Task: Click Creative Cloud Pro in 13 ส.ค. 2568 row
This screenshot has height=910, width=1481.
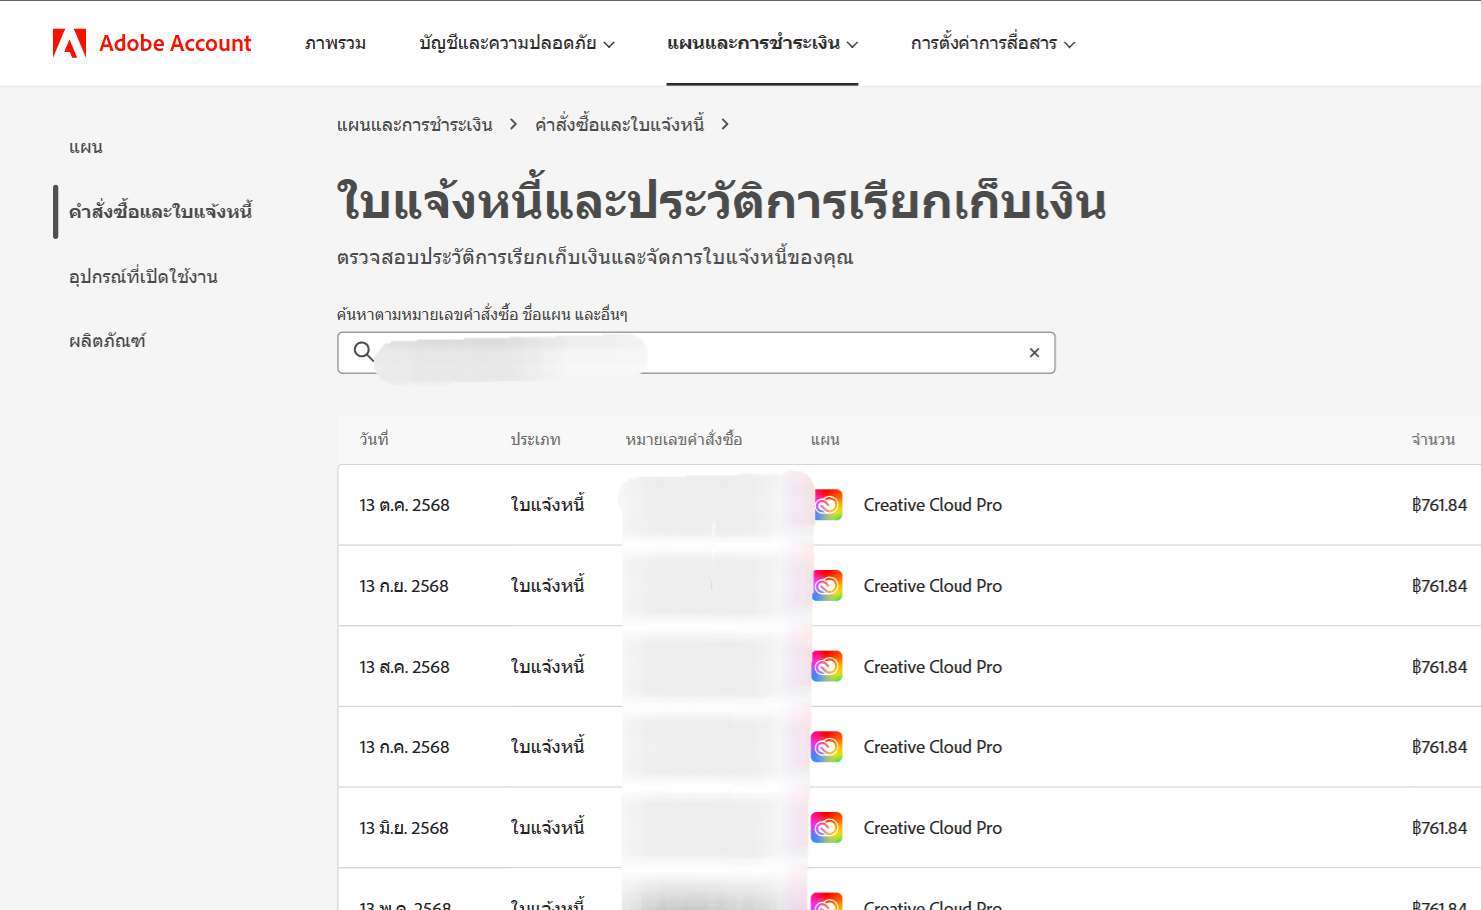Action: click(933, 667)
